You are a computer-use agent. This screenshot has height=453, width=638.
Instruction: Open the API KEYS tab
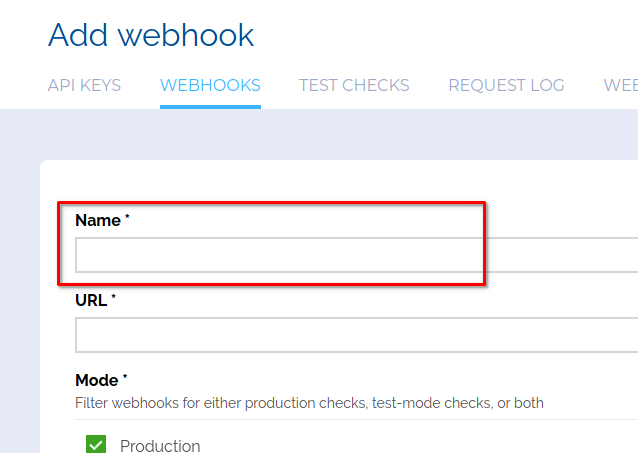tap(84, 85)
